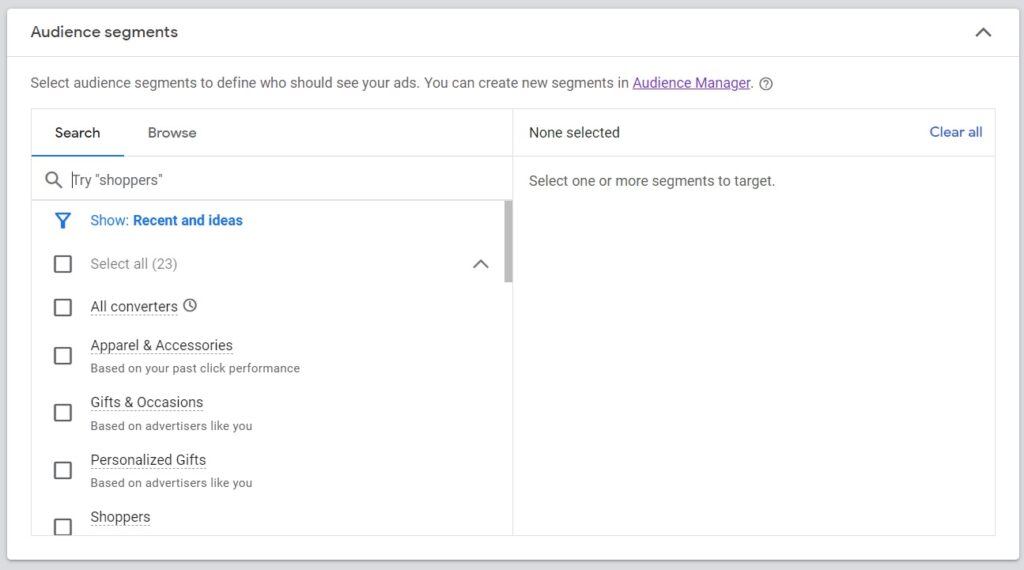Click the segment list scrollbar

508,242
